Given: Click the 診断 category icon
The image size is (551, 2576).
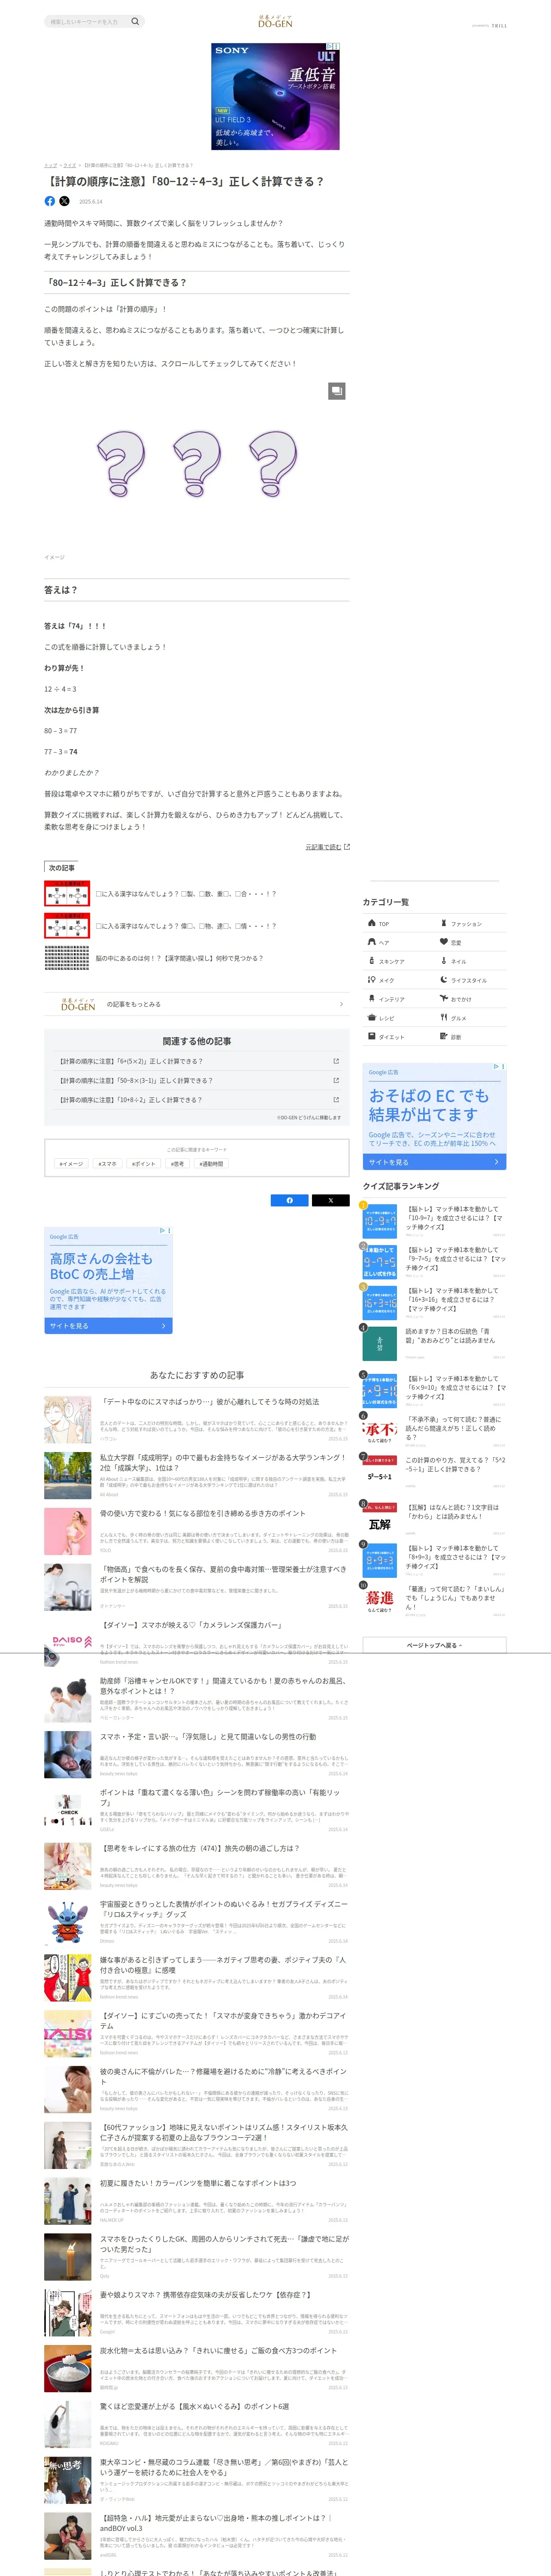Looking at the screenshot, I should [444, 1037].
